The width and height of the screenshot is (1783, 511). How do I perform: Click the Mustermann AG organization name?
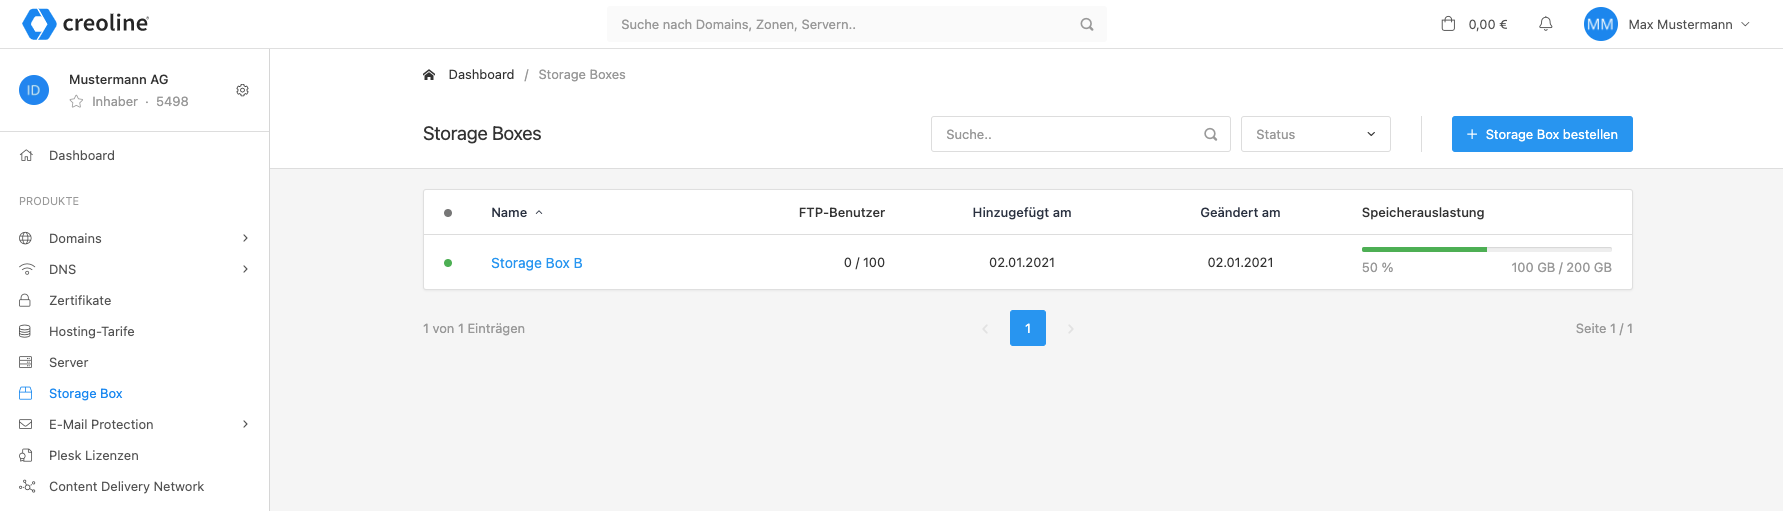119,79
